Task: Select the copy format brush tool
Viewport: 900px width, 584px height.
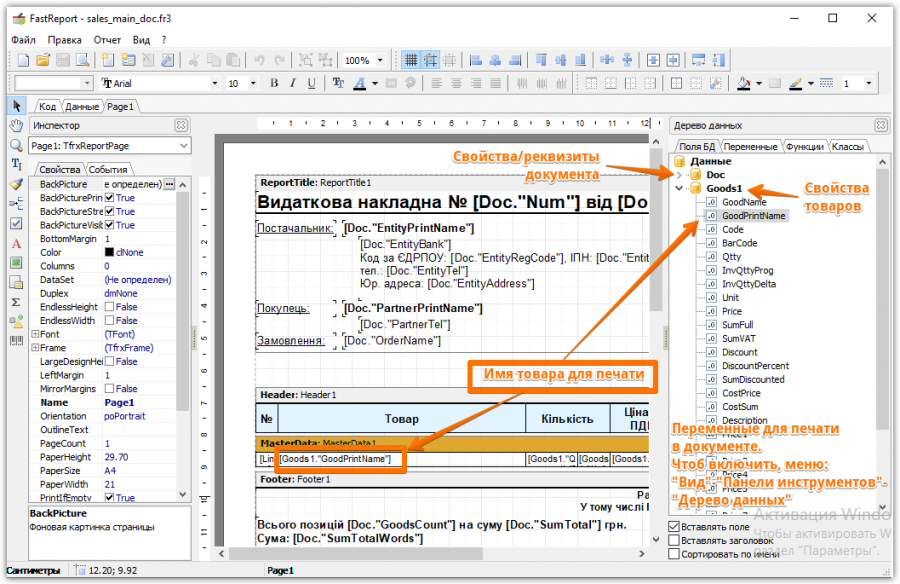Action: [16, 184]
